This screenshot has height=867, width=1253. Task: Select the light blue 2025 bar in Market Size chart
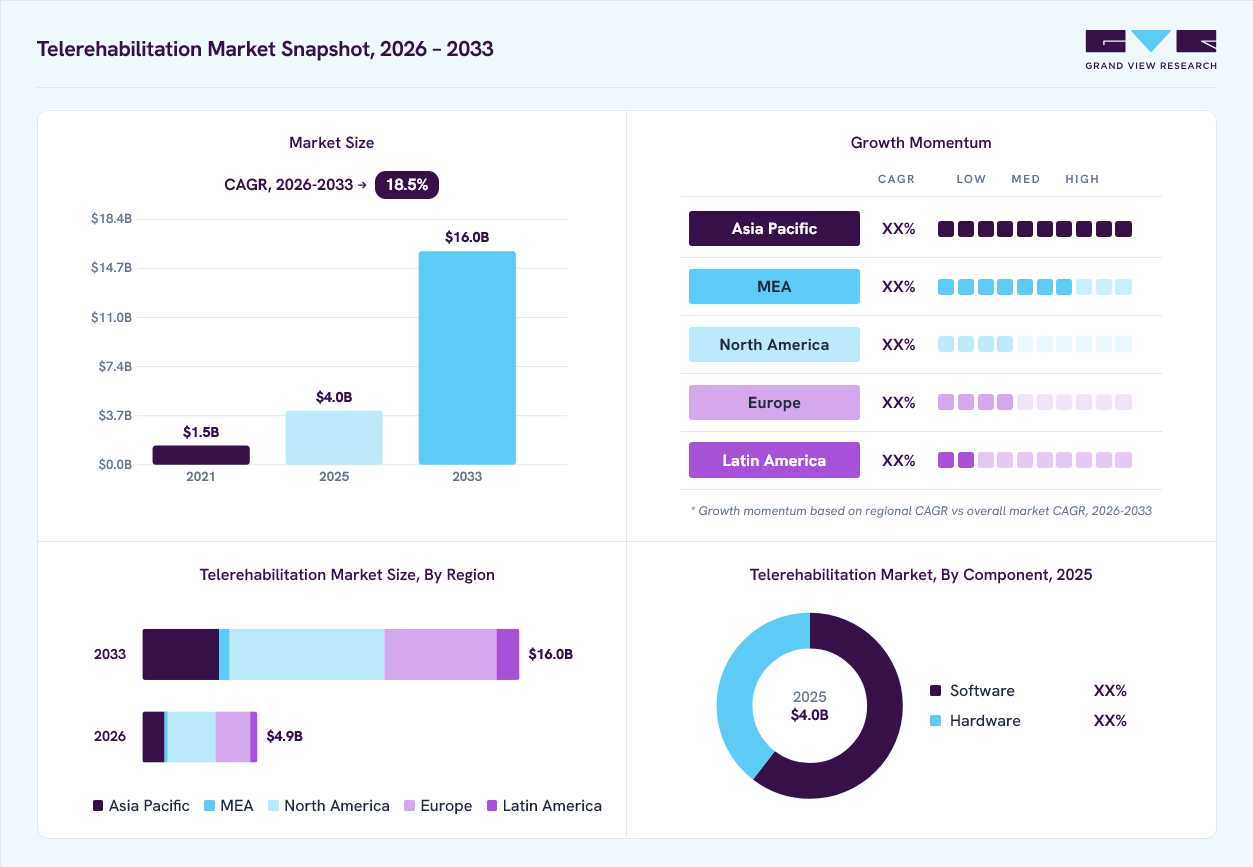(x=334, y=438)
